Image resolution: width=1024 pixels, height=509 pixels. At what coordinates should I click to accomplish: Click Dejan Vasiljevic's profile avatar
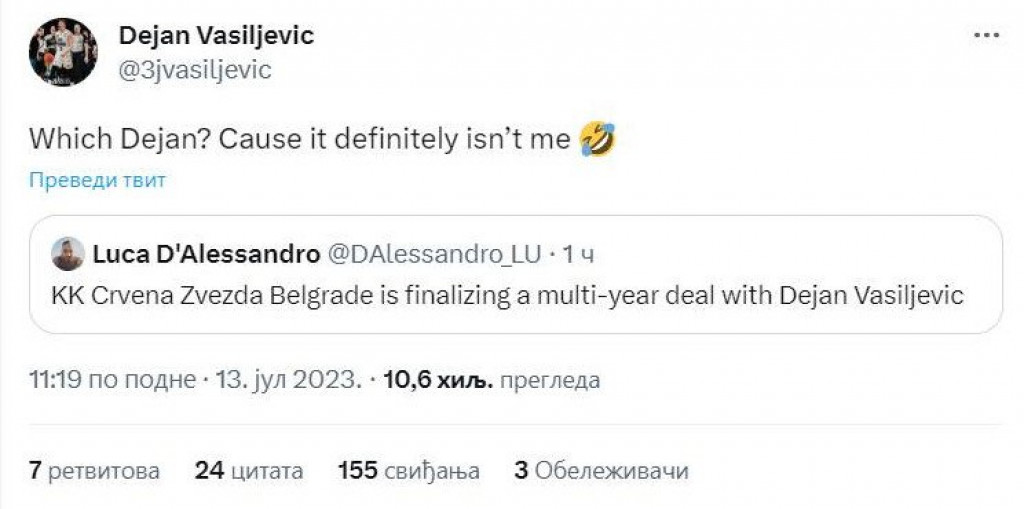[x=63, y=52]
